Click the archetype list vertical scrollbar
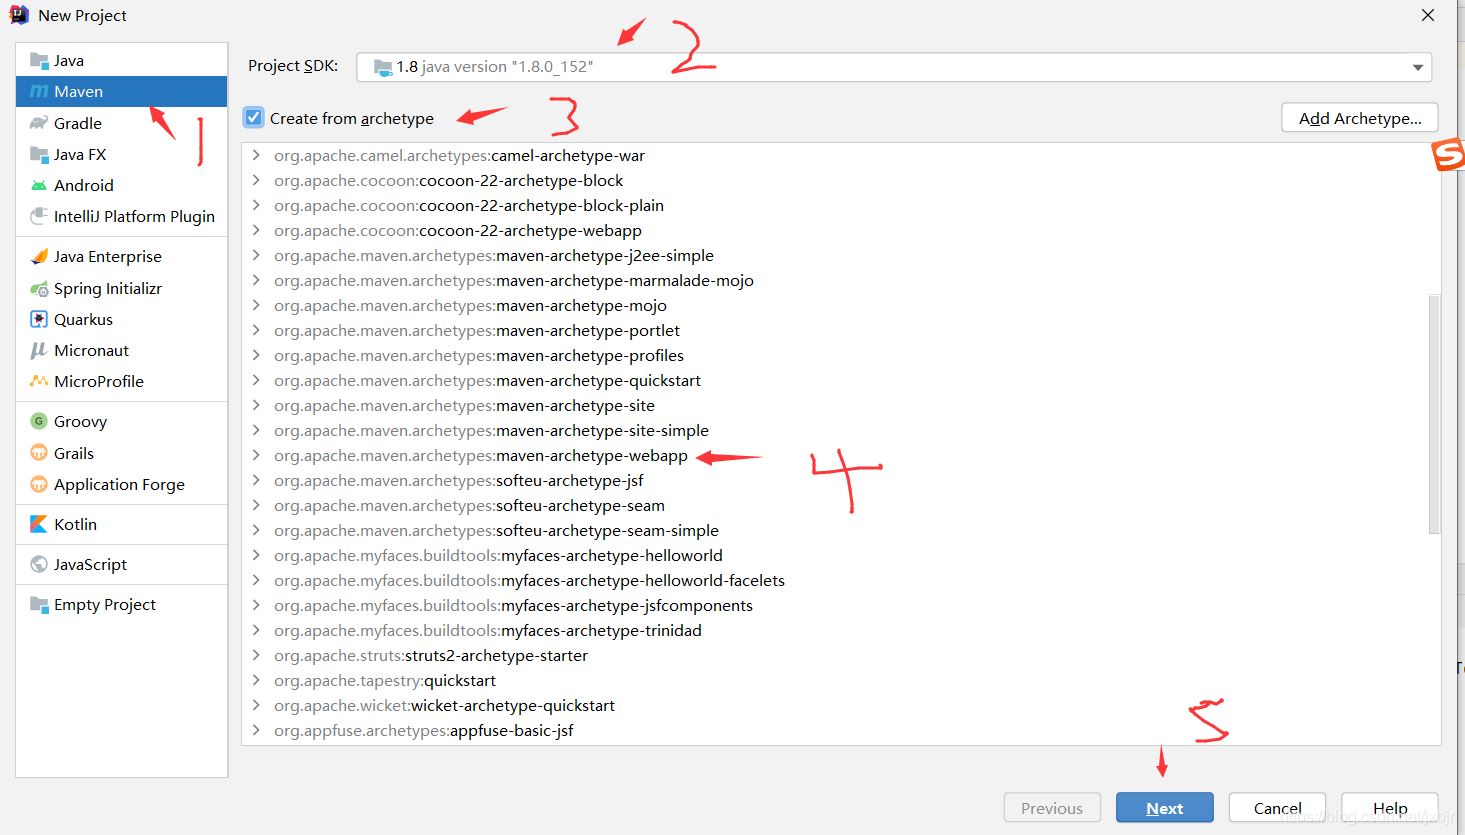 (x=1434, y=414)
